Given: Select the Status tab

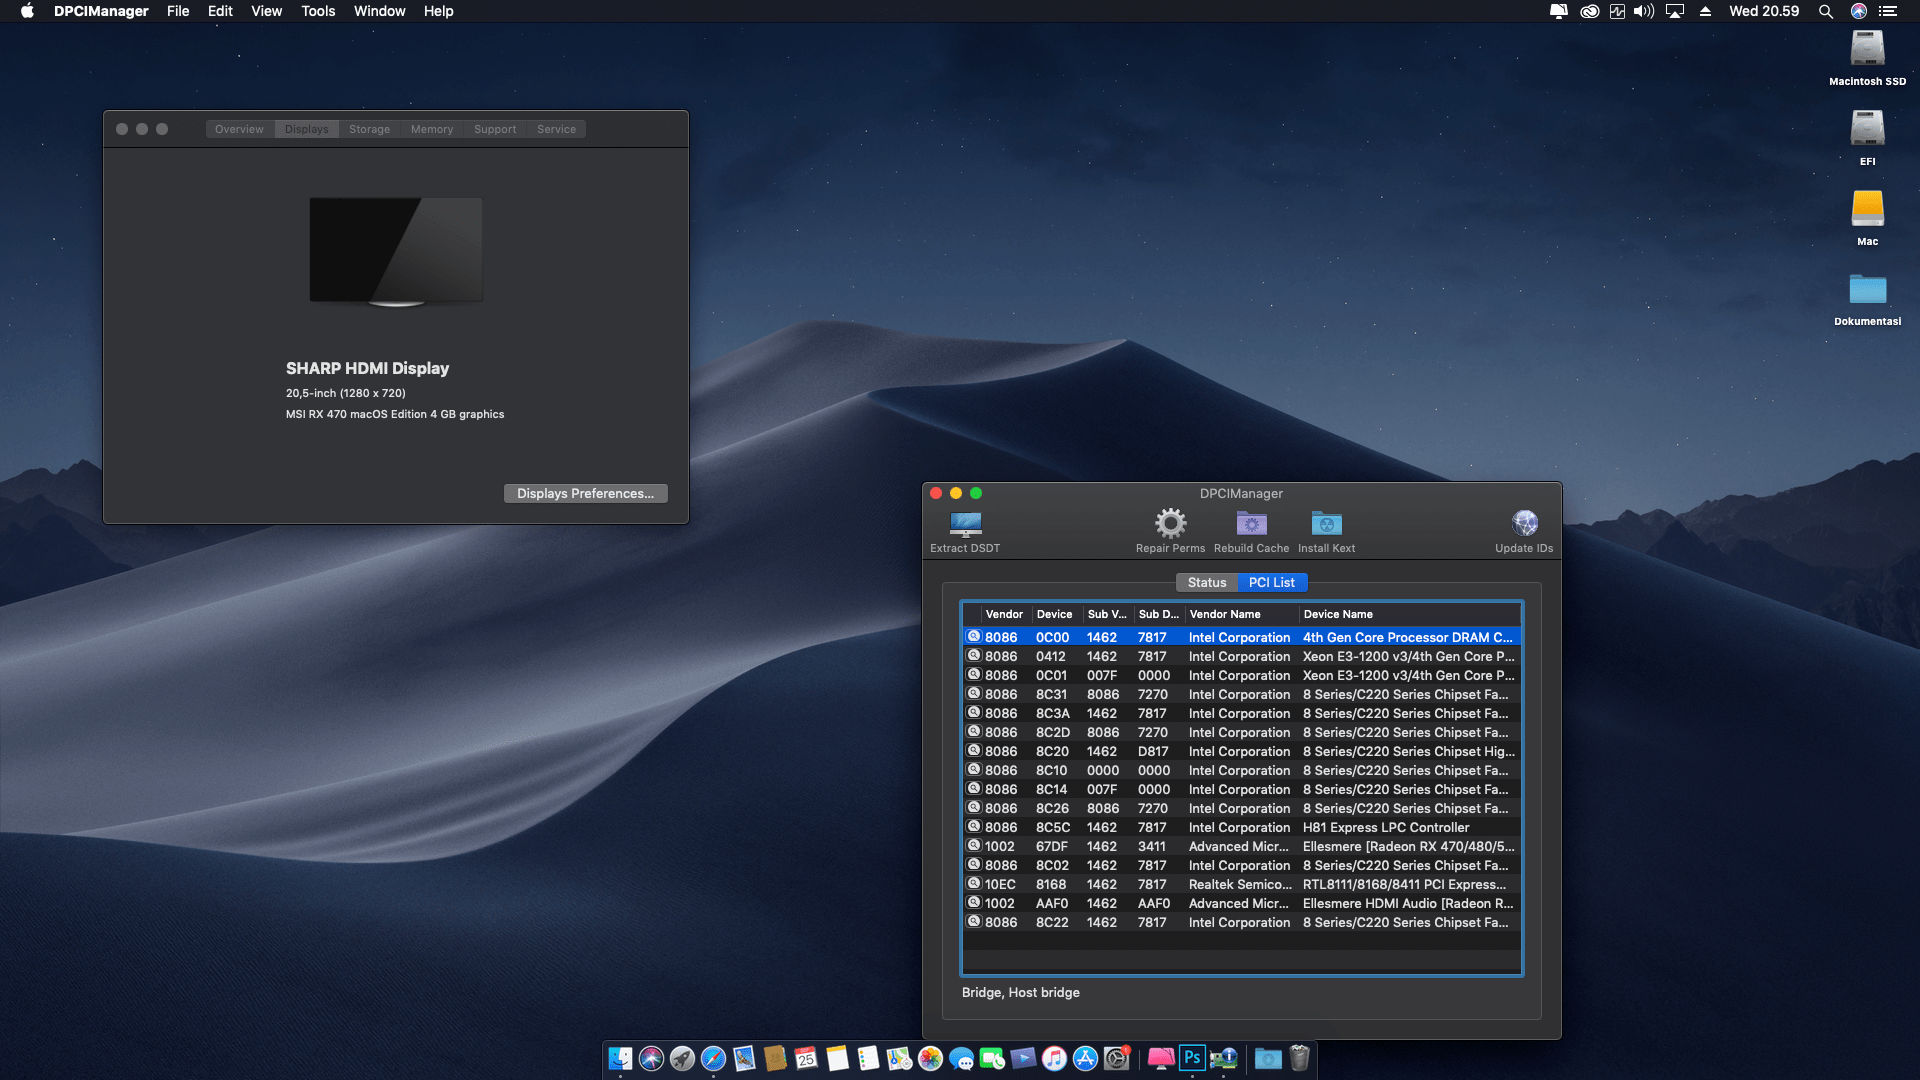Looking at the screenshot, I should pos(1207,582).
